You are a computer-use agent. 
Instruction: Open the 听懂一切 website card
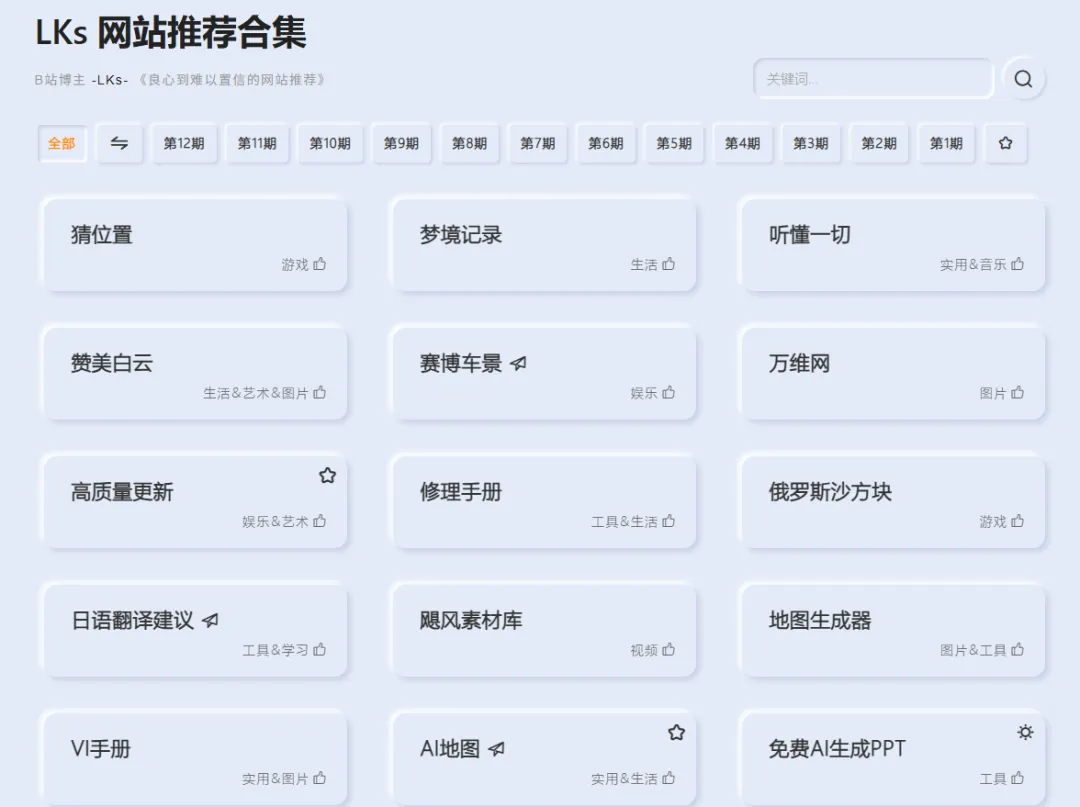[x=893, y=245]
